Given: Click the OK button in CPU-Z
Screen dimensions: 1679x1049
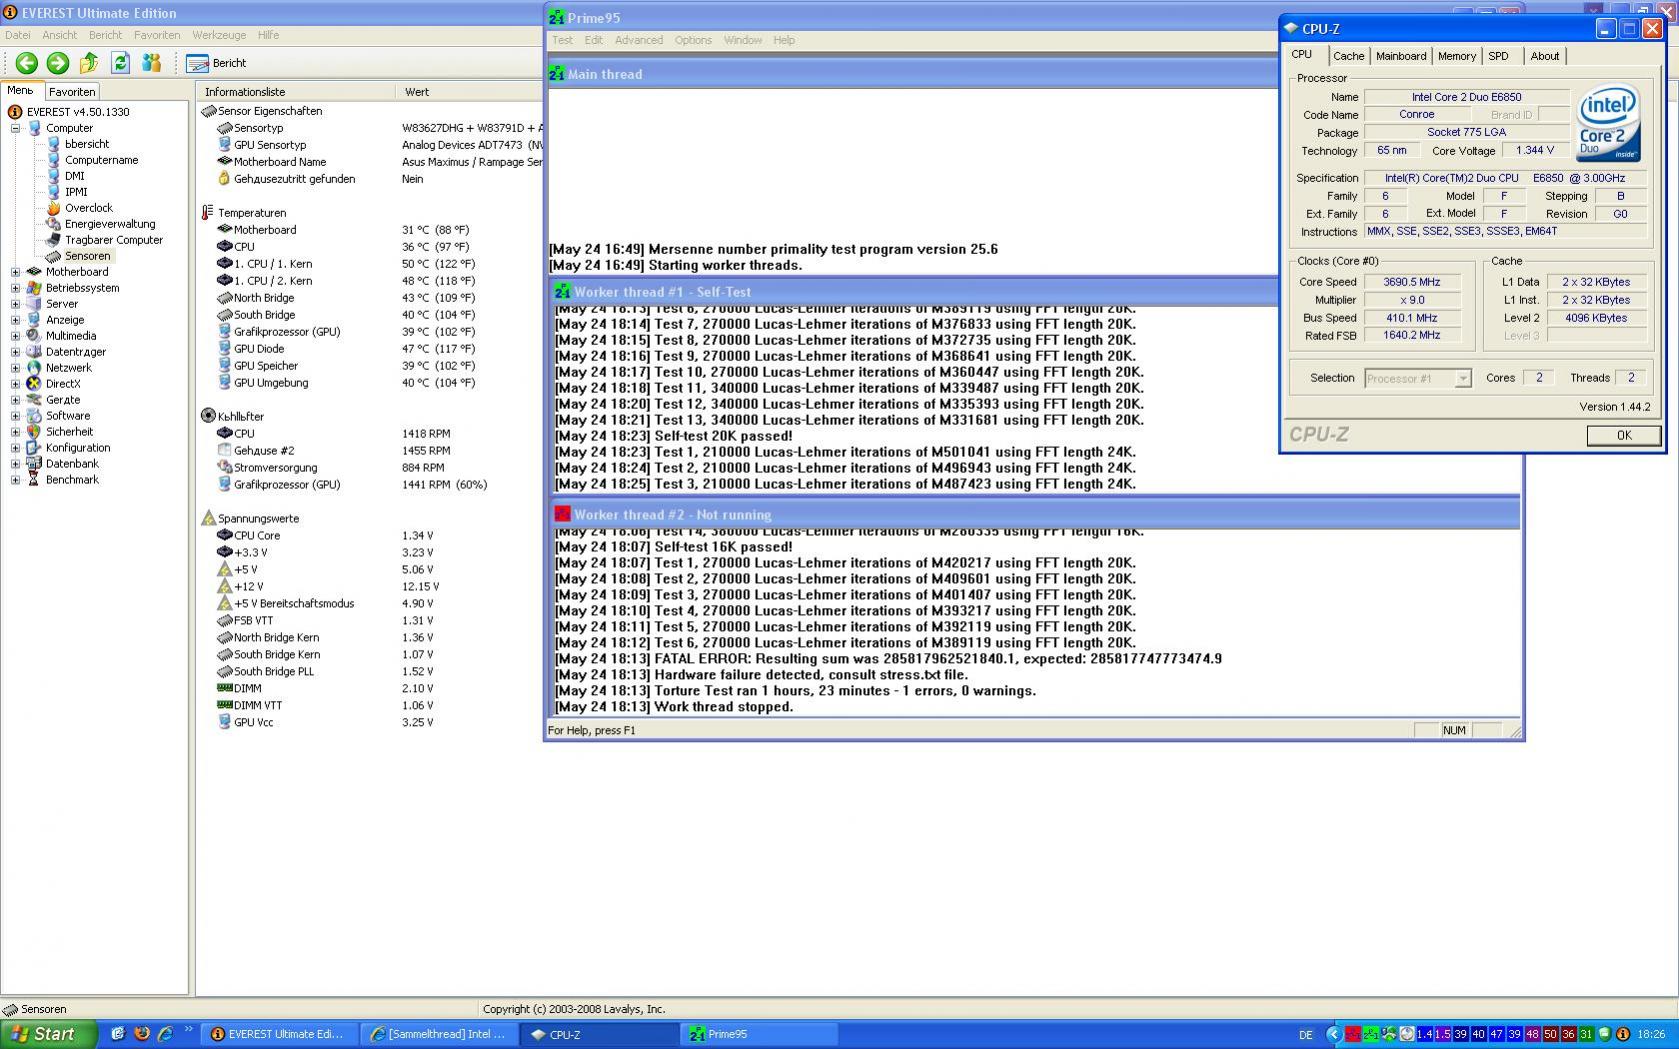Looking at the screenshot, I should (x=1623, y=435).
